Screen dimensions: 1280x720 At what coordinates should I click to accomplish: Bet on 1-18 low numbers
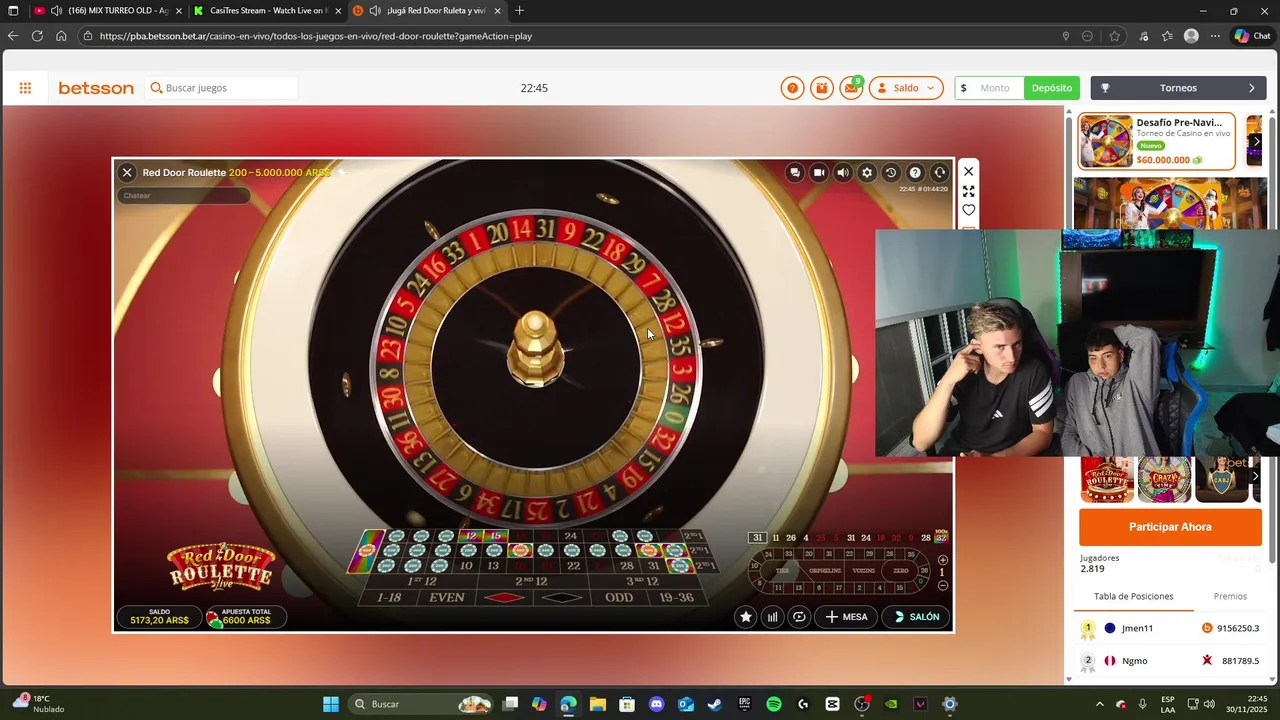click(x=389, y=598)
